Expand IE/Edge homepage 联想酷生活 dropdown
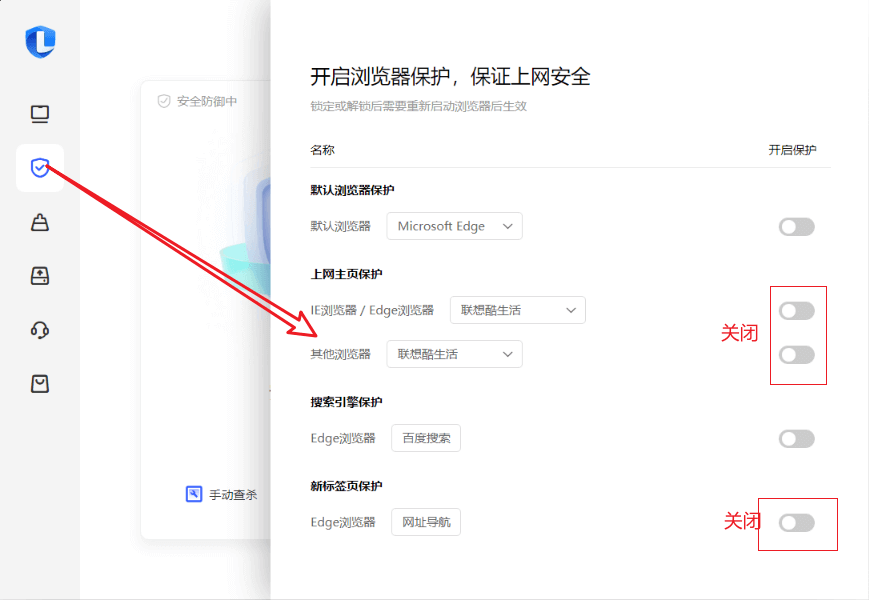Viewport: 869px width, 600px height. (517, 310)
